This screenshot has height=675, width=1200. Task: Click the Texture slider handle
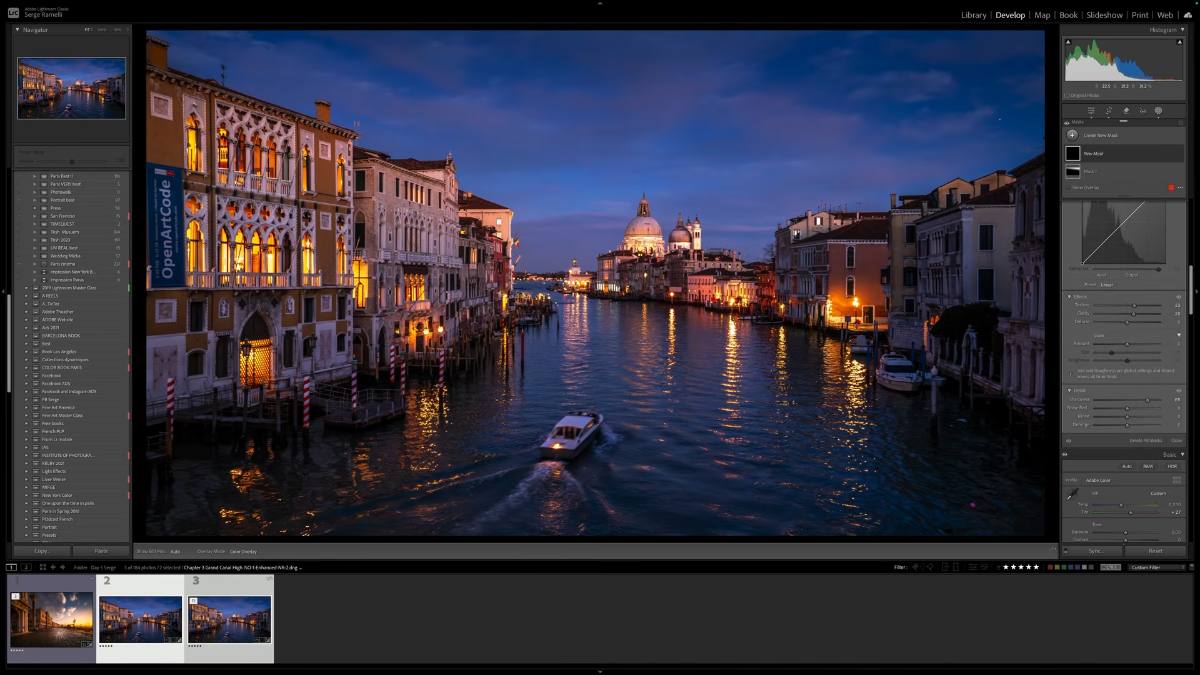[x=1135, y=306]
